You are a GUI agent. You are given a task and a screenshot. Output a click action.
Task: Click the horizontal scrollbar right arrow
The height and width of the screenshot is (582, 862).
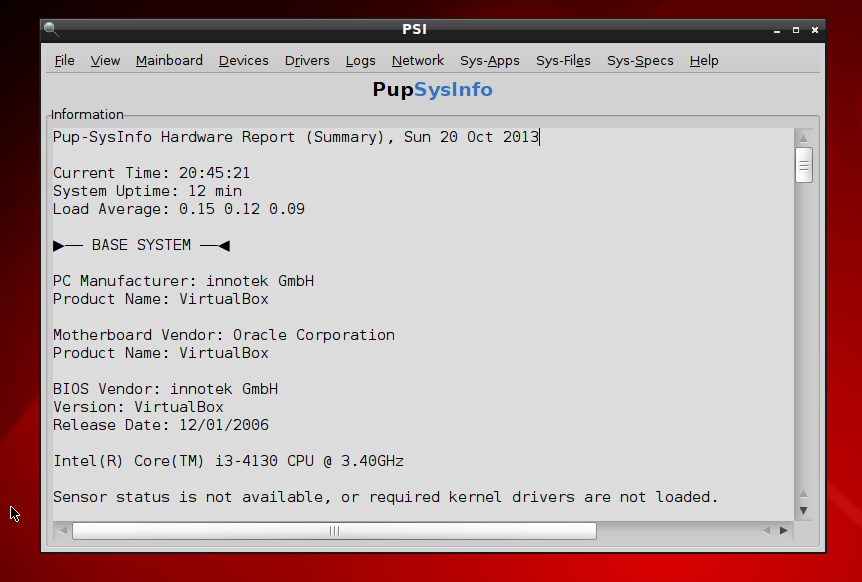(783, 530)
